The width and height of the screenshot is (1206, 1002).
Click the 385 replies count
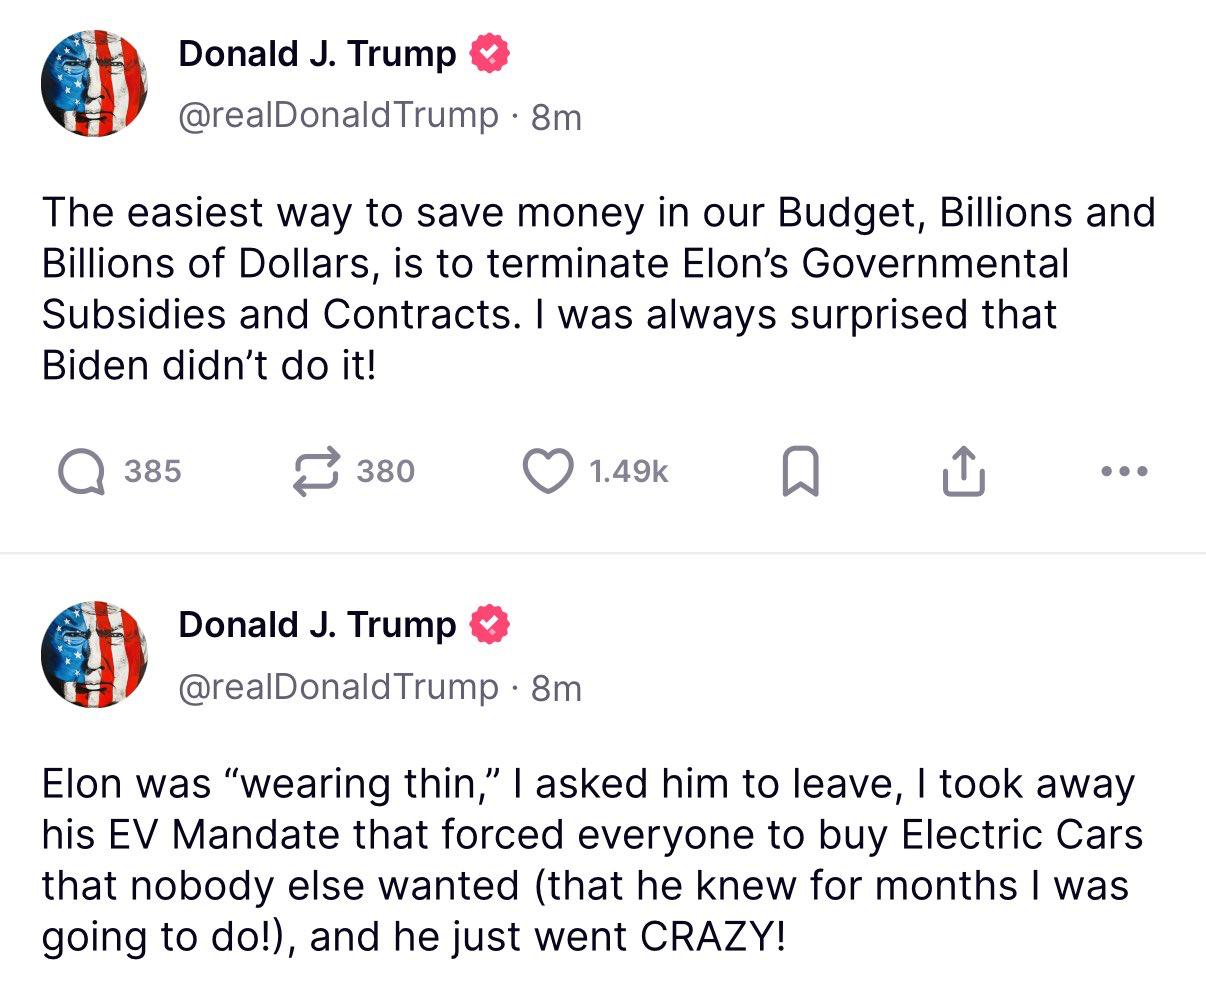pyautogui.click(x=153, y=472)
